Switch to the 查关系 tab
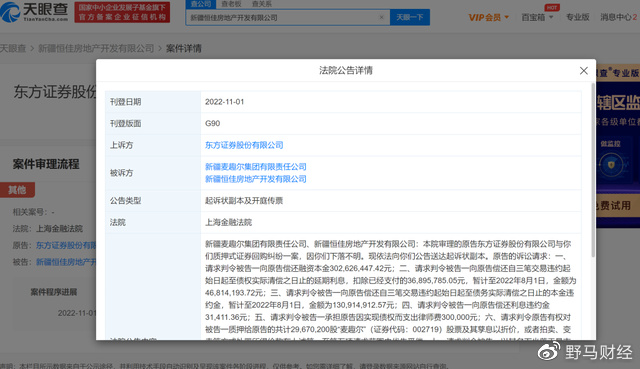This screenshot has width=640, height=369. tap(262, 4)
